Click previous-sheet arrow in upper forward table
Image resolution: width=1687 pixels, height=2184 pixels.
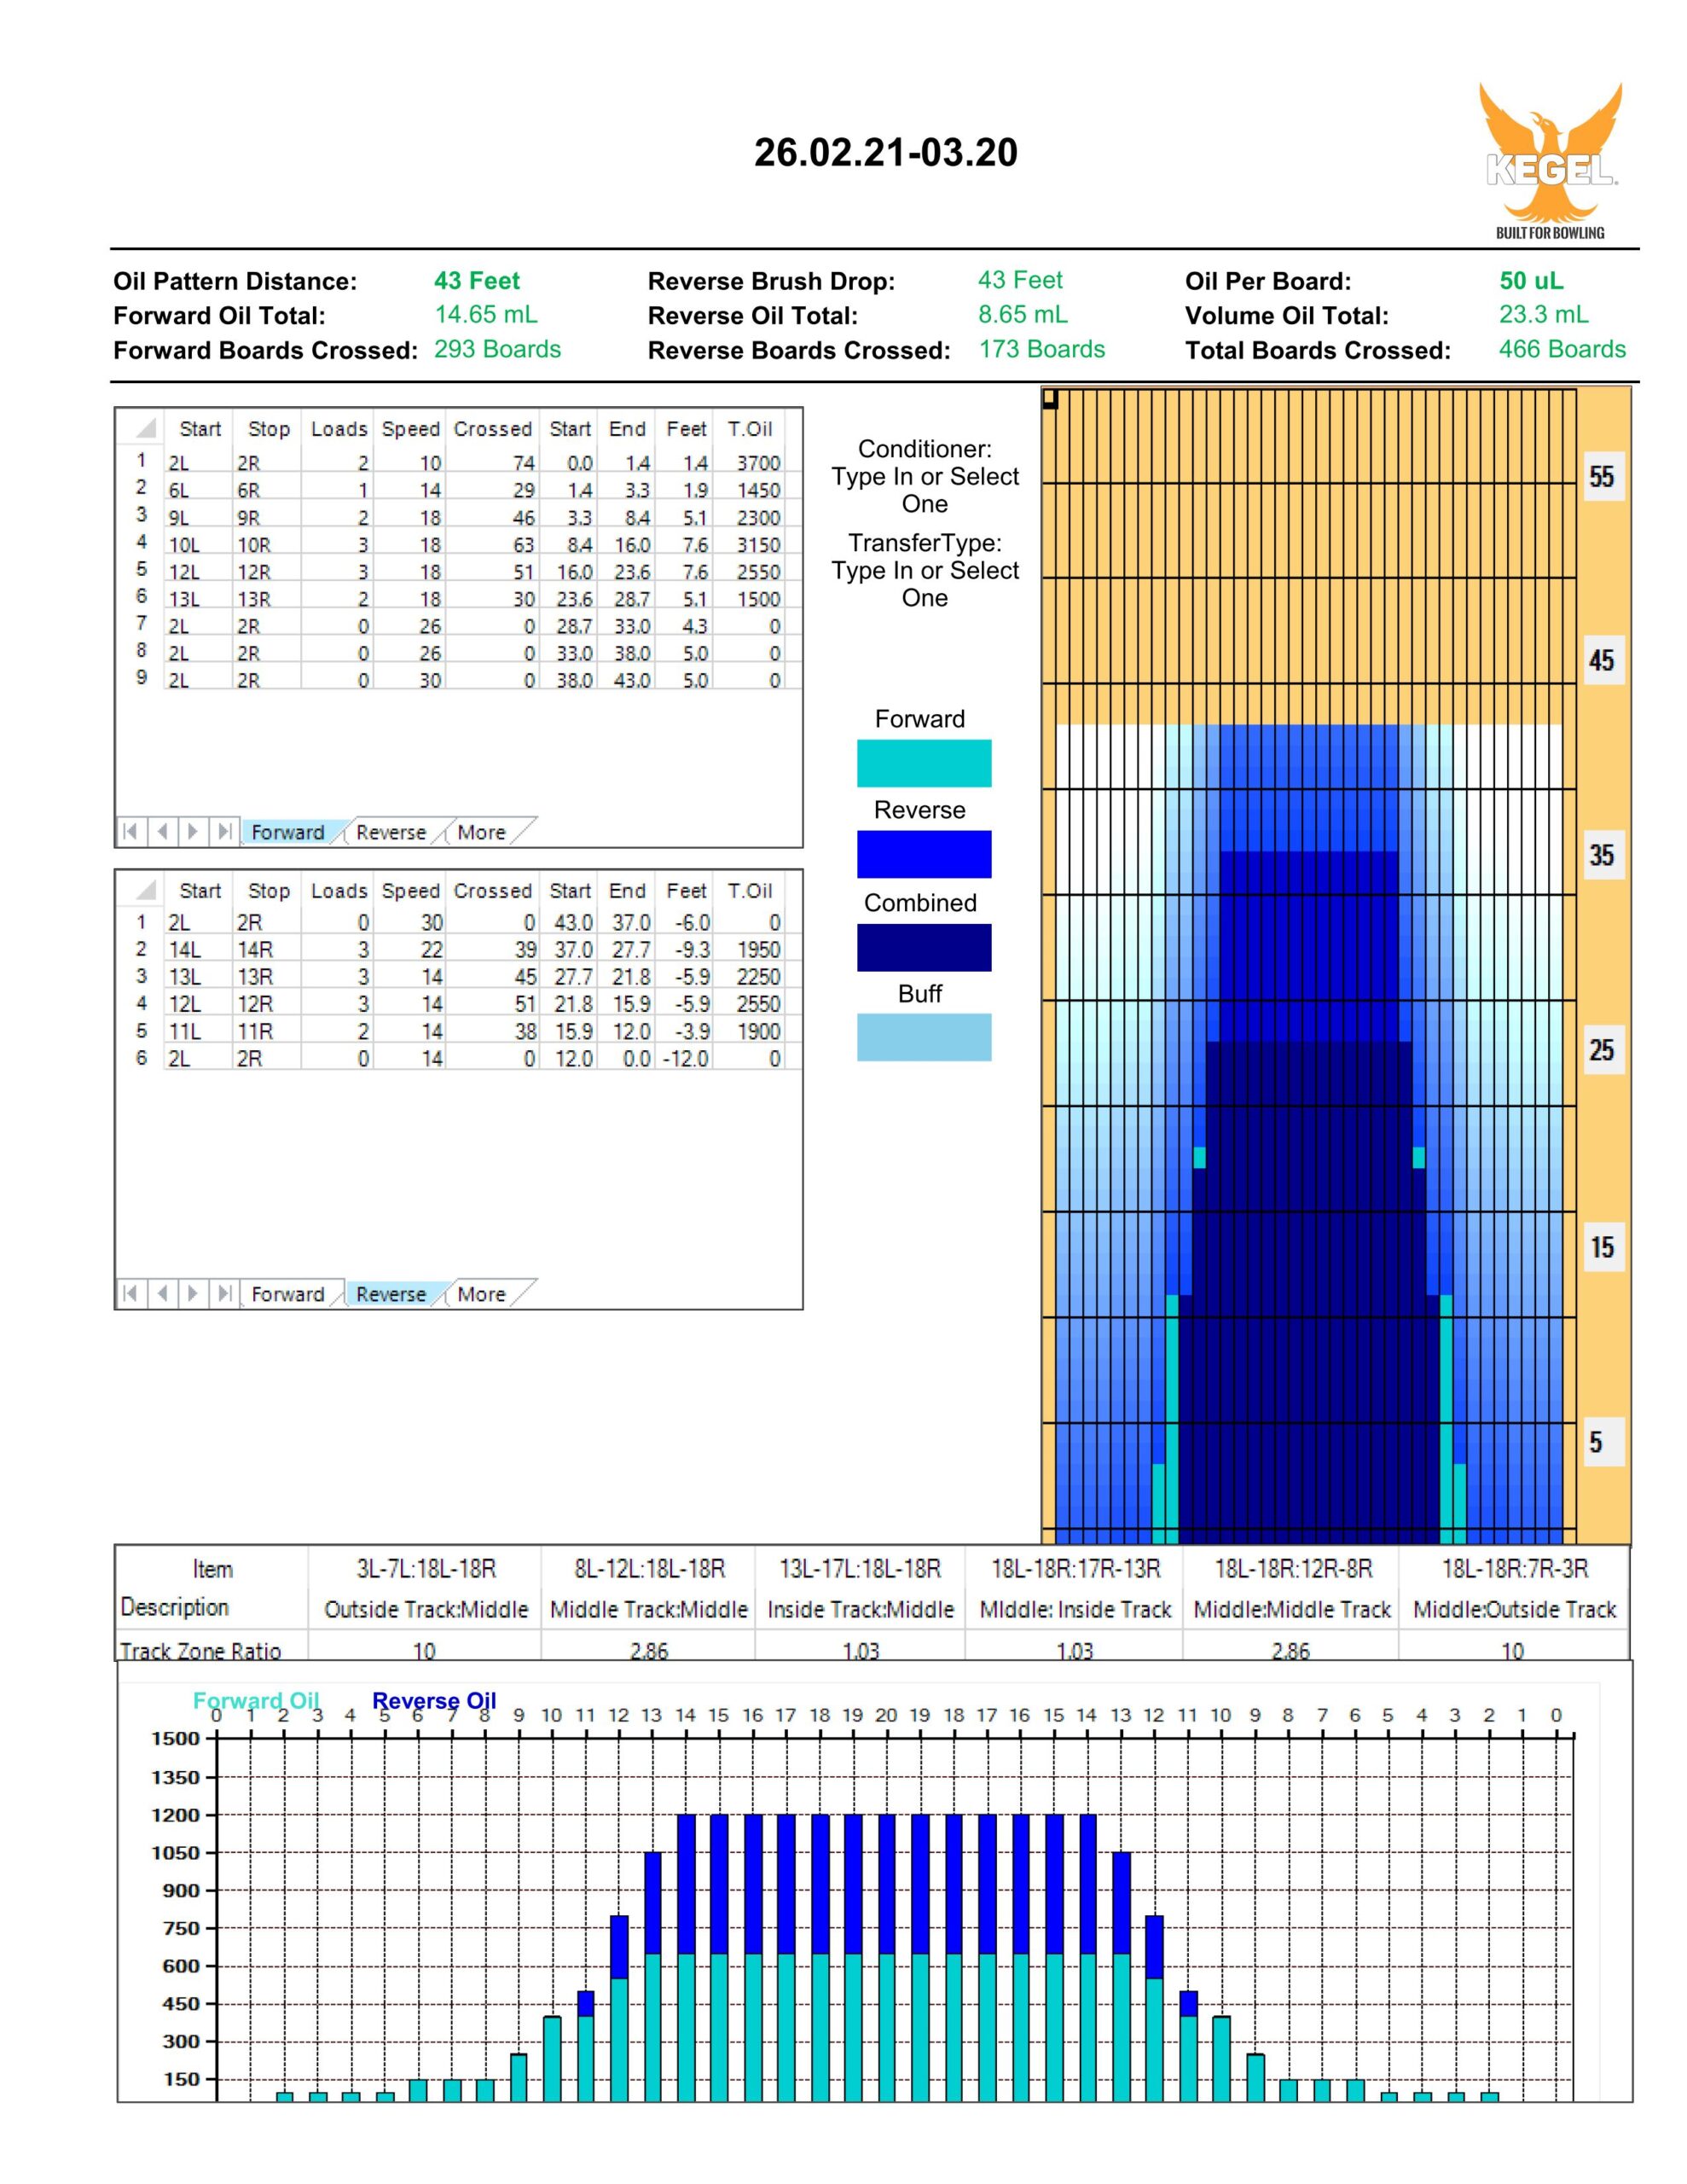162,831
